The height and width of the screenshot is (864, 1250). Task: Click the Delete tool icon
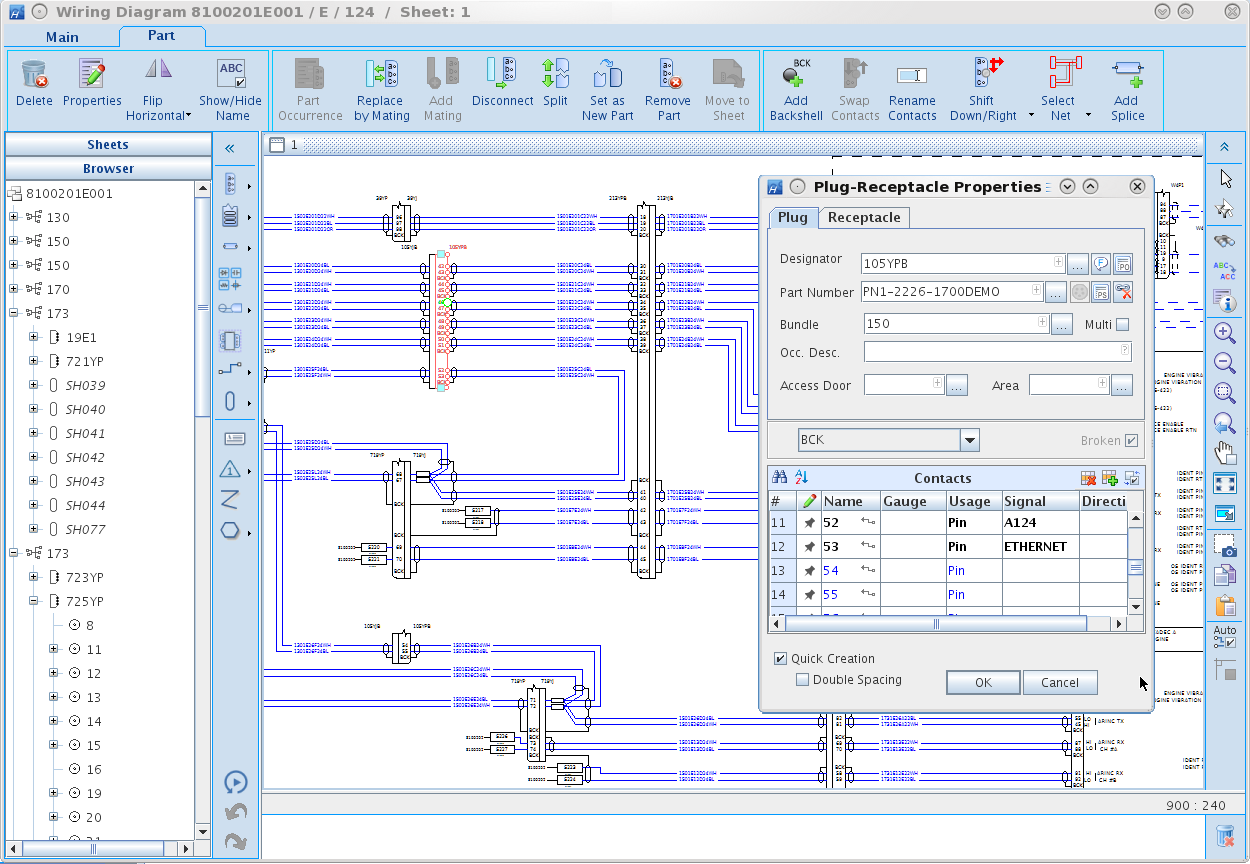coord(34,74)
